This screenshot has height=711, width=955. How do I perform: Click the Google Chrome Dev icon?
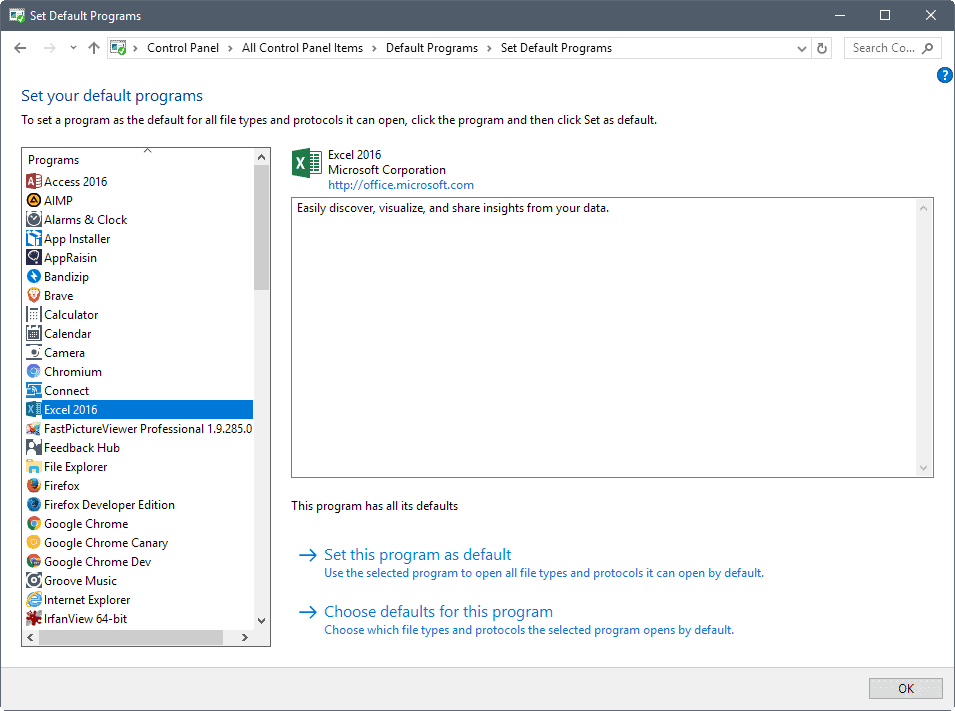pos(34,561)
